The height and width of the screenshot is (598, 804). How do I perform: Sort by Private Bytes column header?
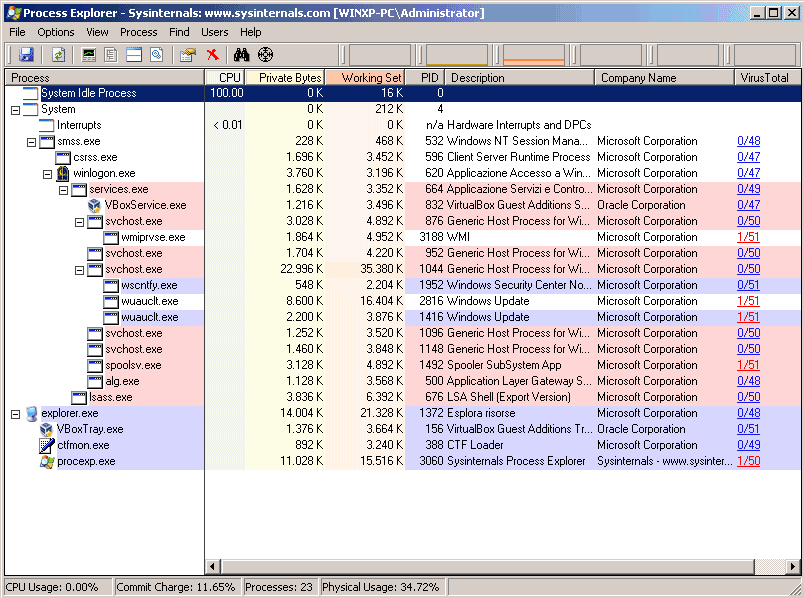pyautogui.click(x=285, y=77)
